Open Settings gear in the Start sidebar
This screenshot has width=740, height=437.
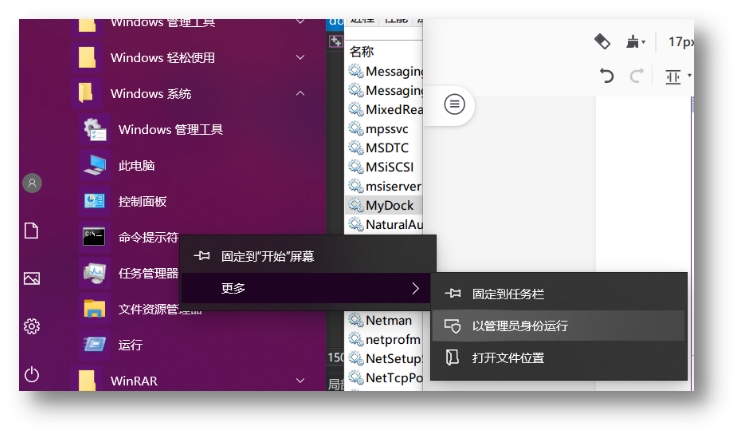point(32,326)
